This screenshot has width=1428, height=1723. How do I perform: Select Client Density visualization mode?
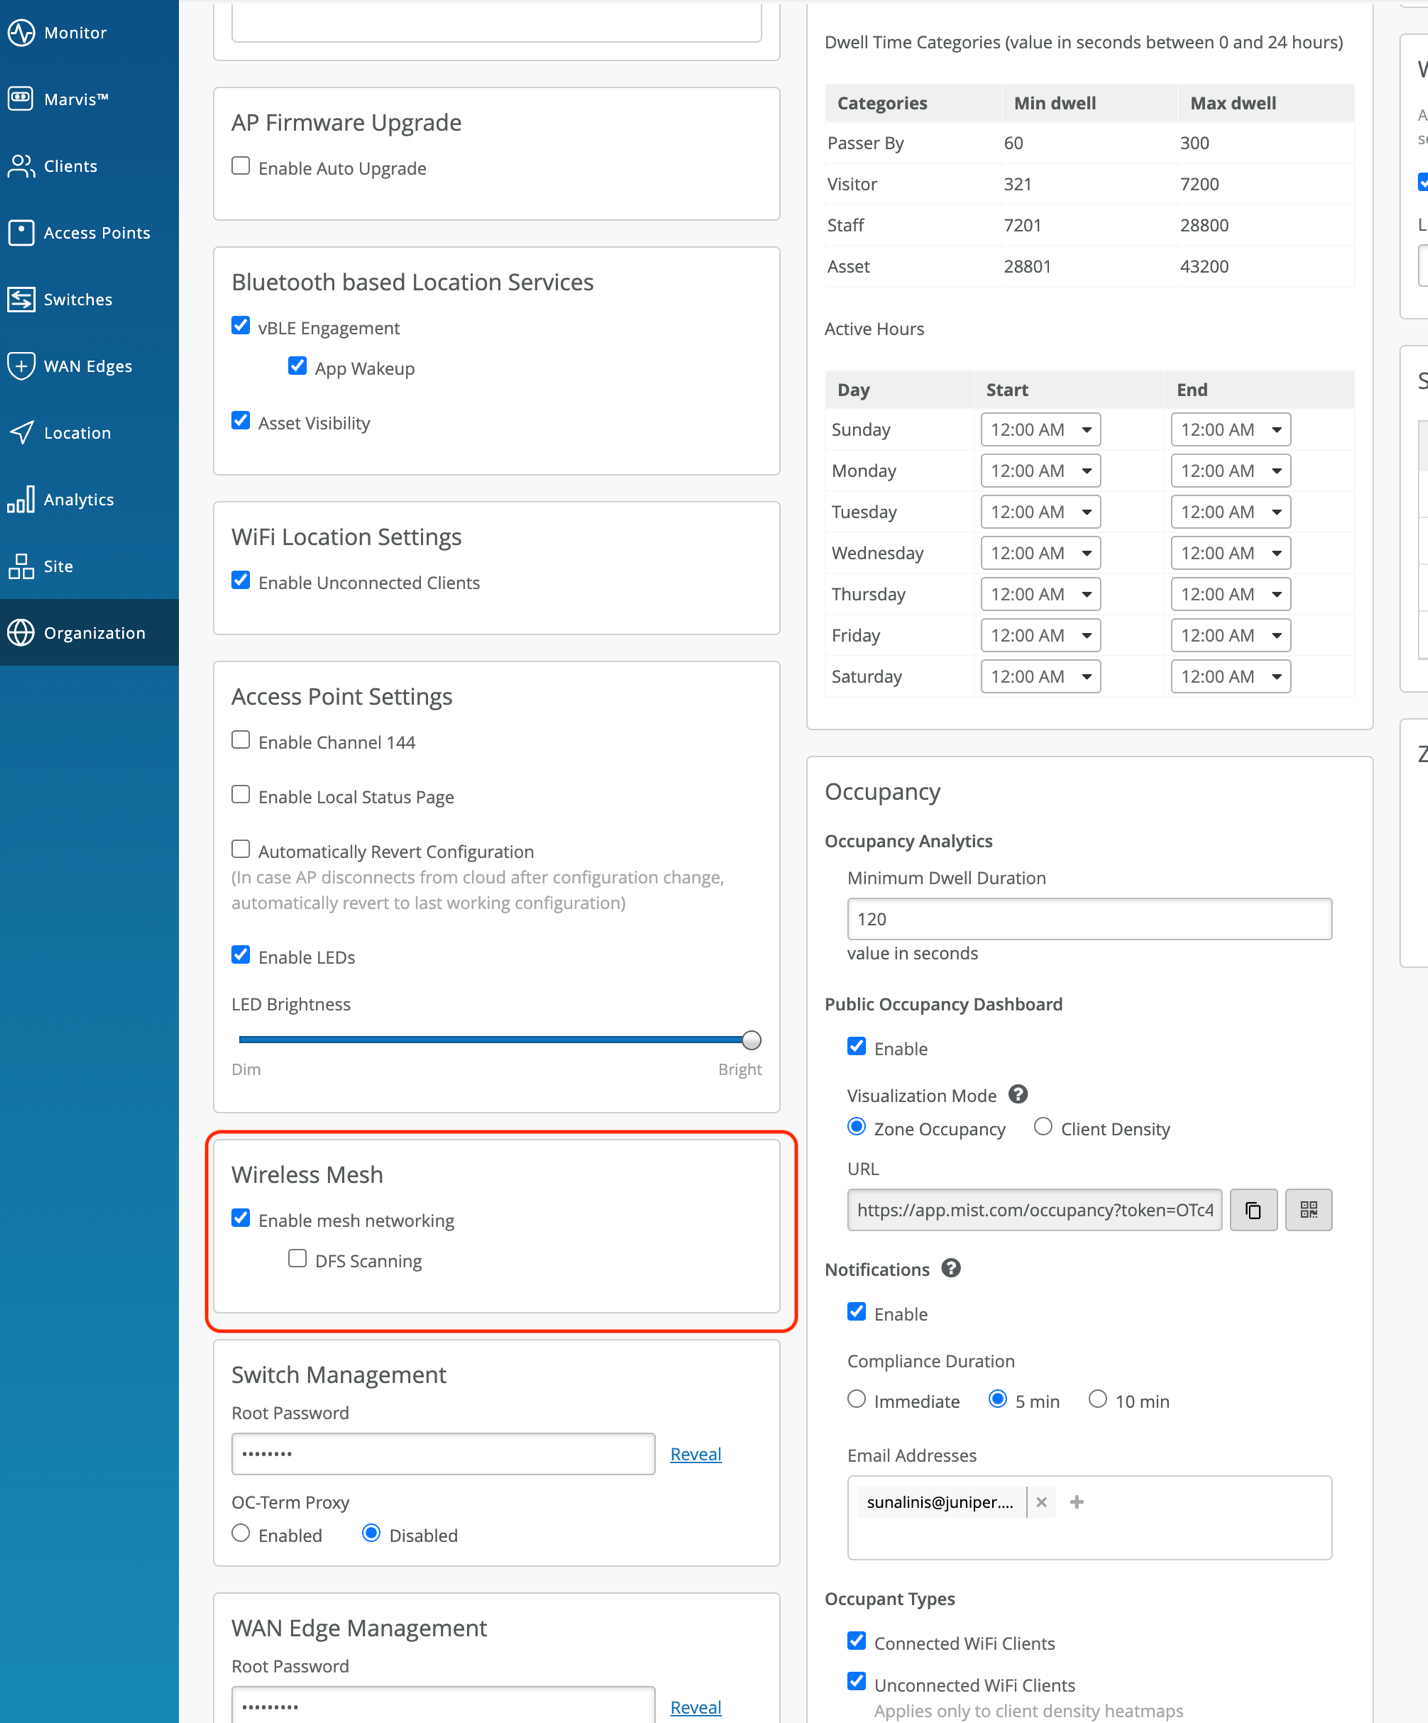tap(1043, 1127)
